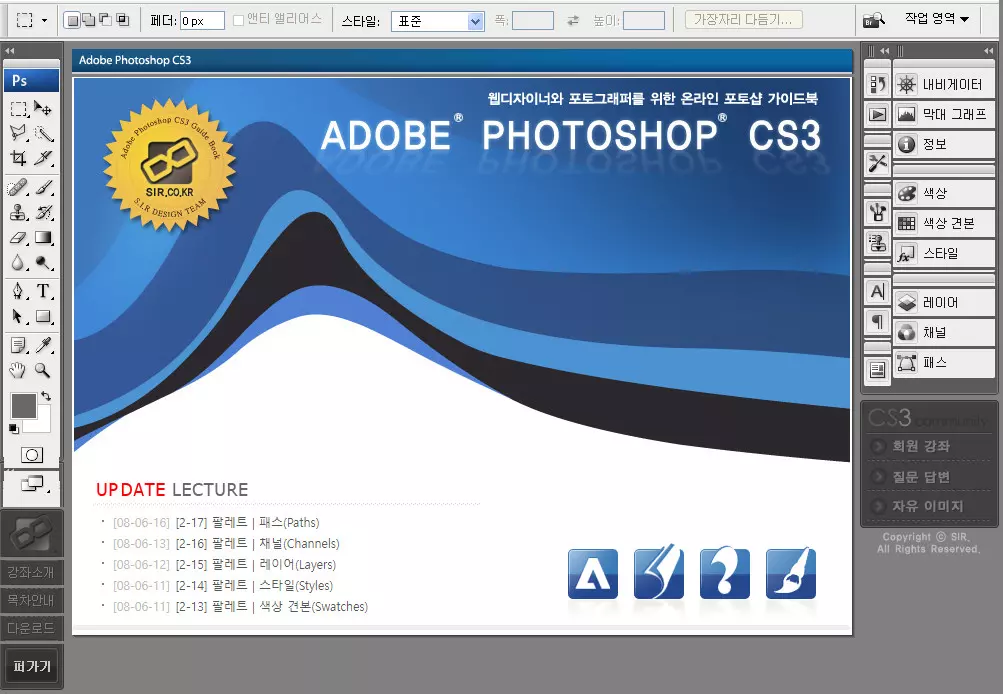Select the Dodge tool
Screen dimensions: 1003x694
43,262
